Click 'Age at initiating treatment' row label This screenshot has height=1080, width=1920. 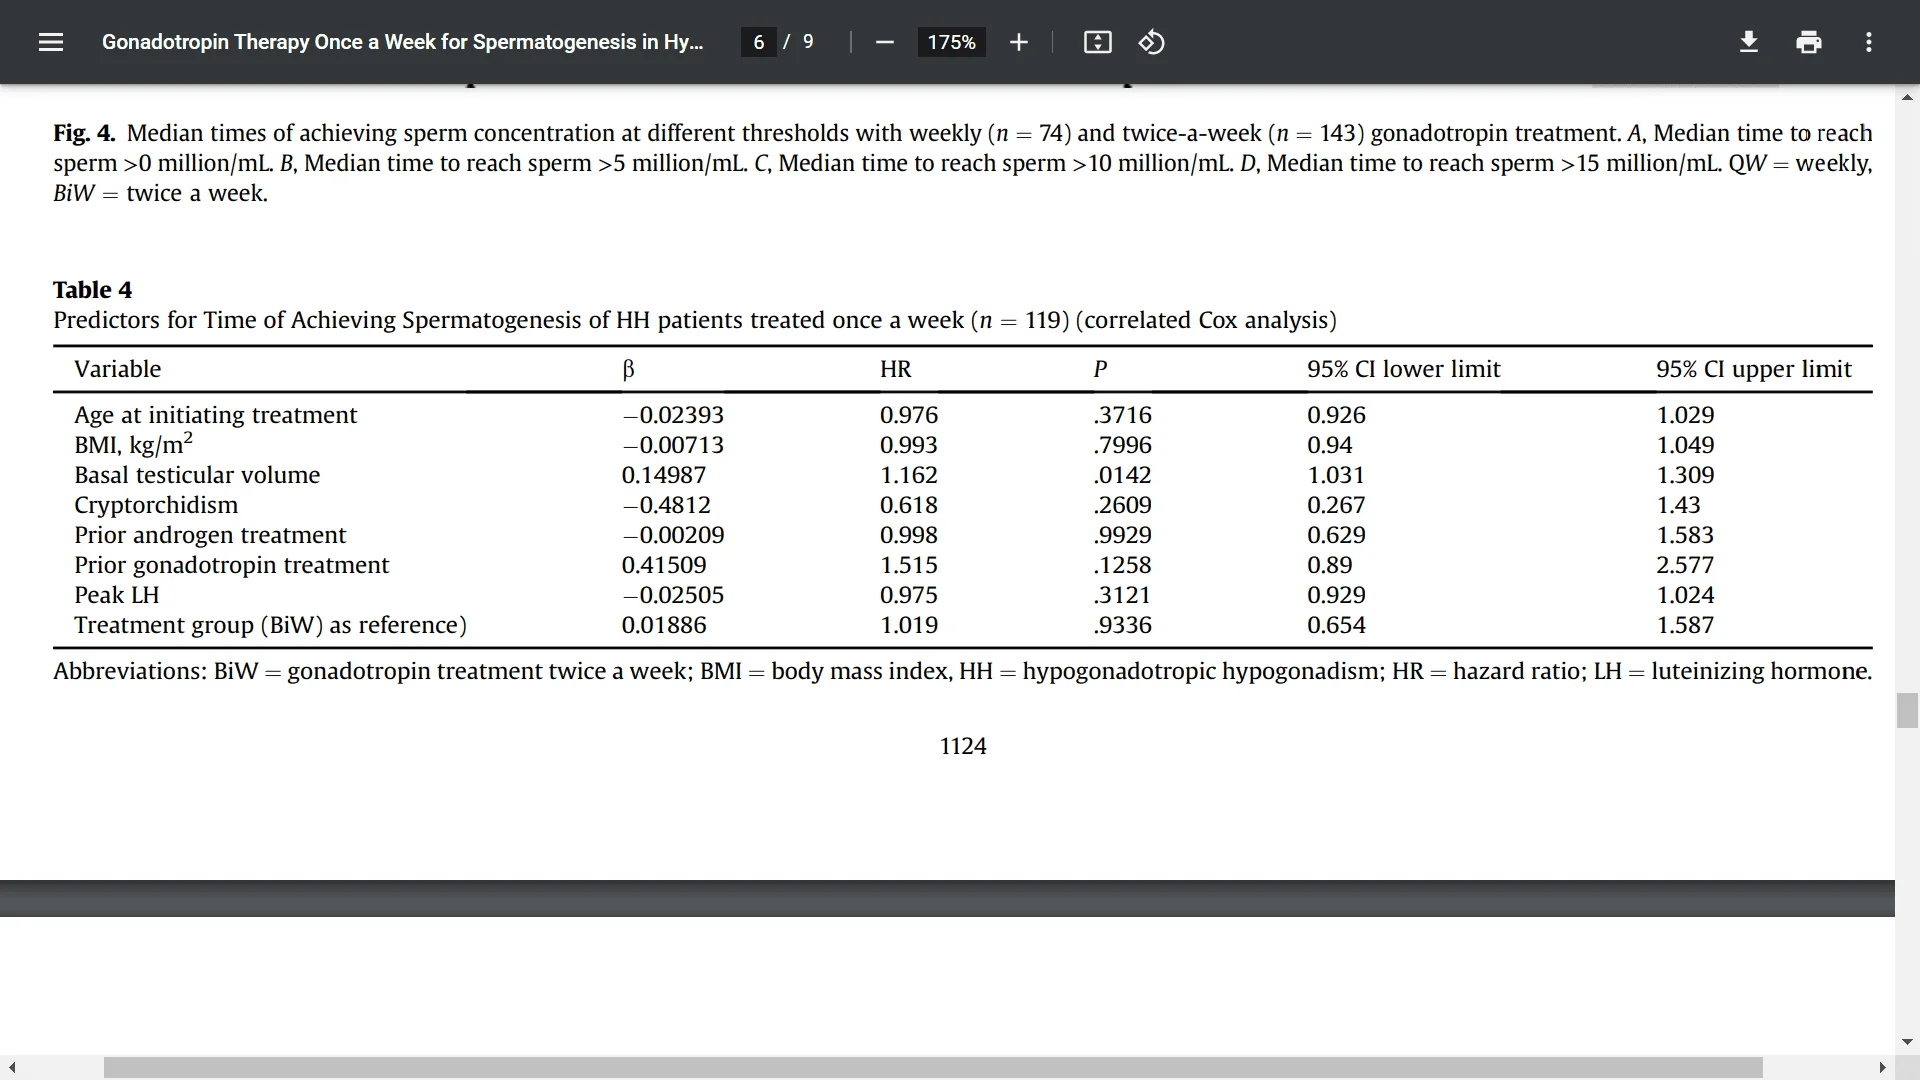click(x=215, y=415)
